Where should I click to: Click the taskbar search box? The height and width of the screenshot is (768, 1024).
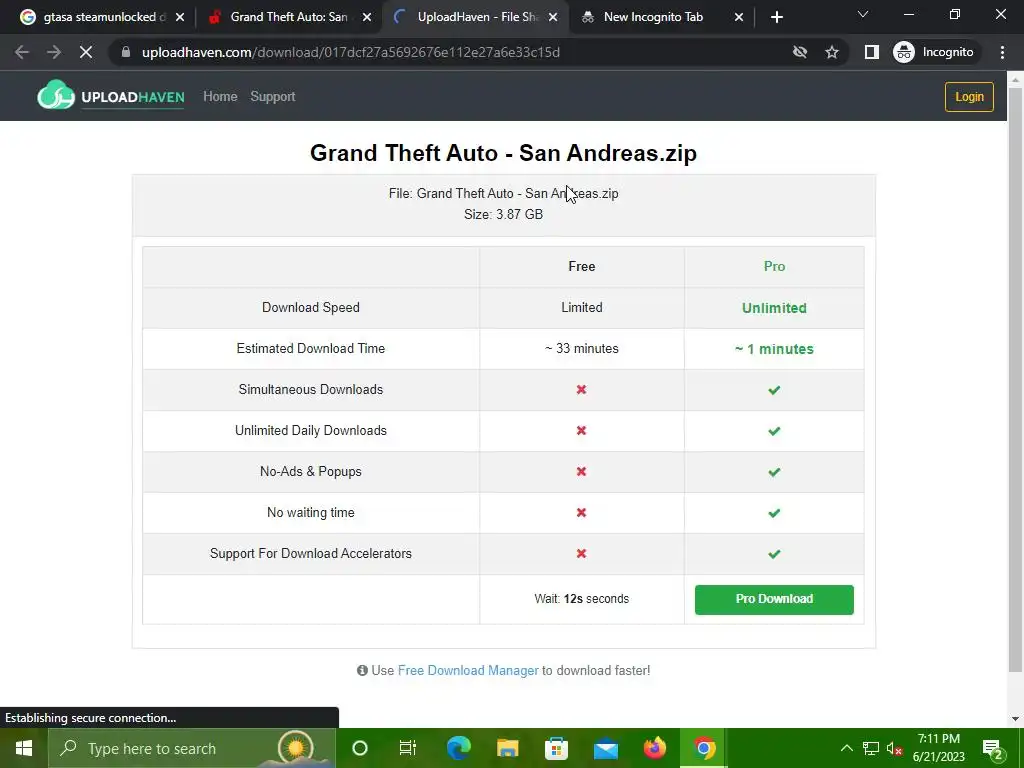192,748
